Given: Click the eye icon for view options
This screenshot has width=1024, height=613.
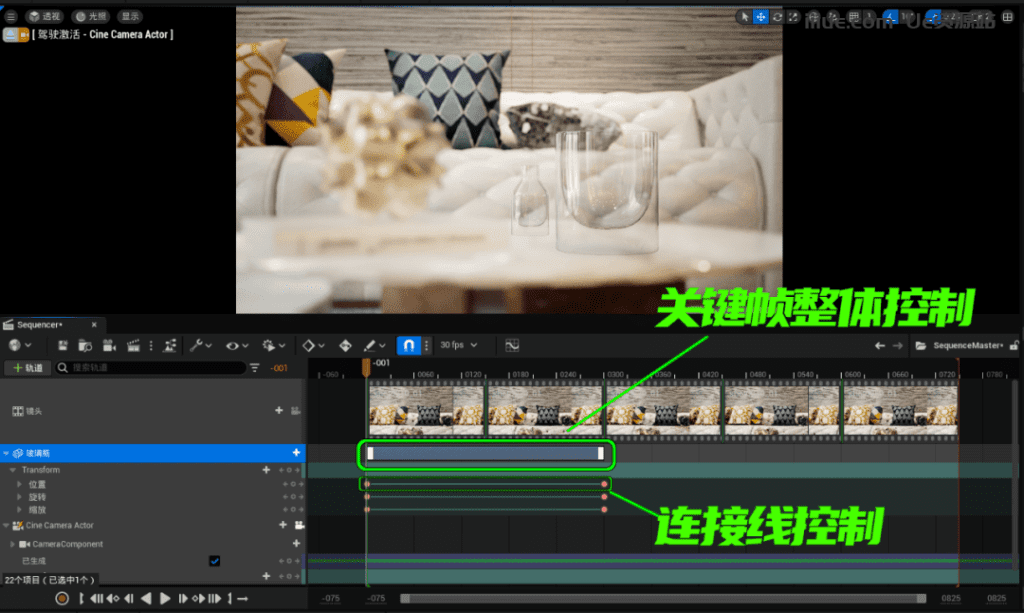Looking at the screenshot, I should (230, 345).
